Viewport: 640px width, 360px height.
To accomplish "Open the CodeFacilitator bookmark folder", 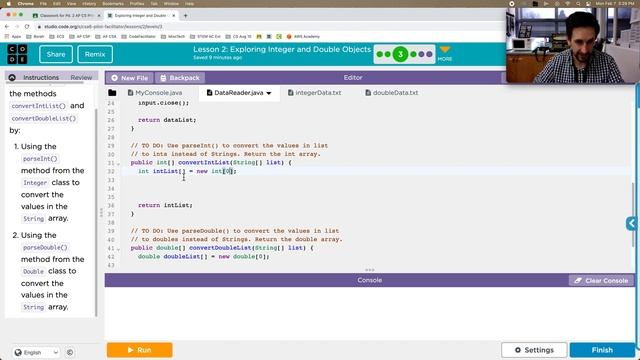I will point(138,36).
